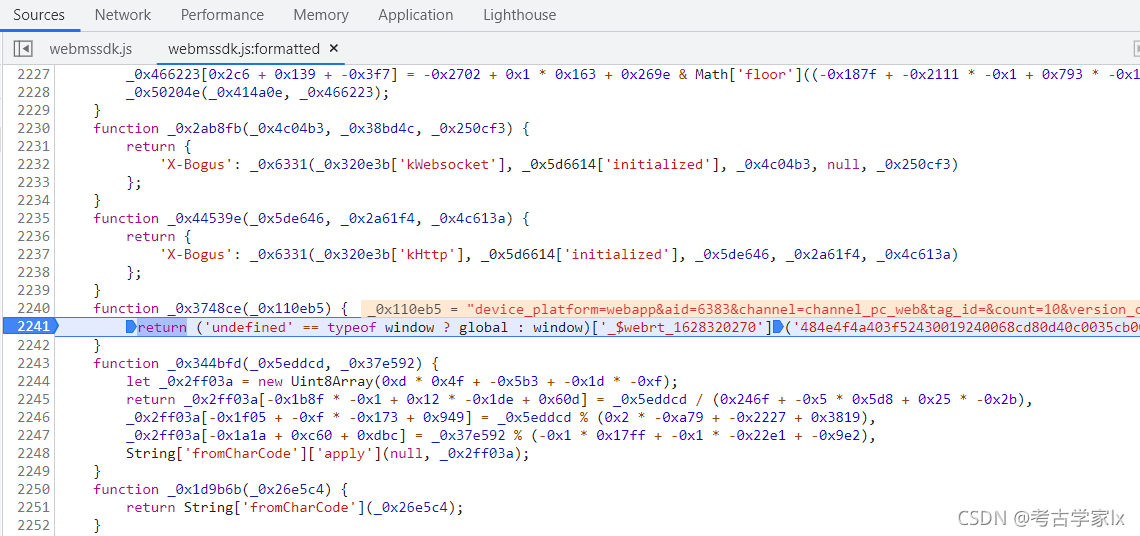
Task: Open the Application panel
Action: (x=416, y=15)
